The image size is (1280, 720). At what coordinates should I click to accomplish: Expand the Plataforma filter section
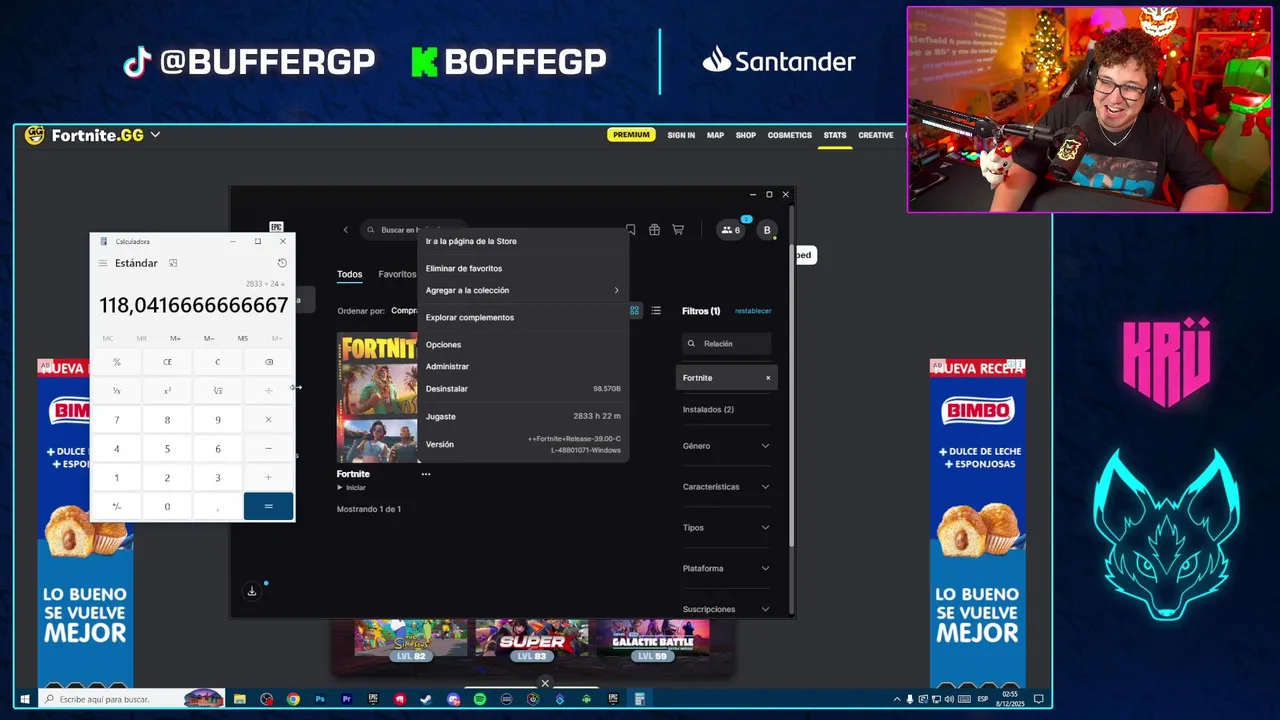click(x=726, y=569)
